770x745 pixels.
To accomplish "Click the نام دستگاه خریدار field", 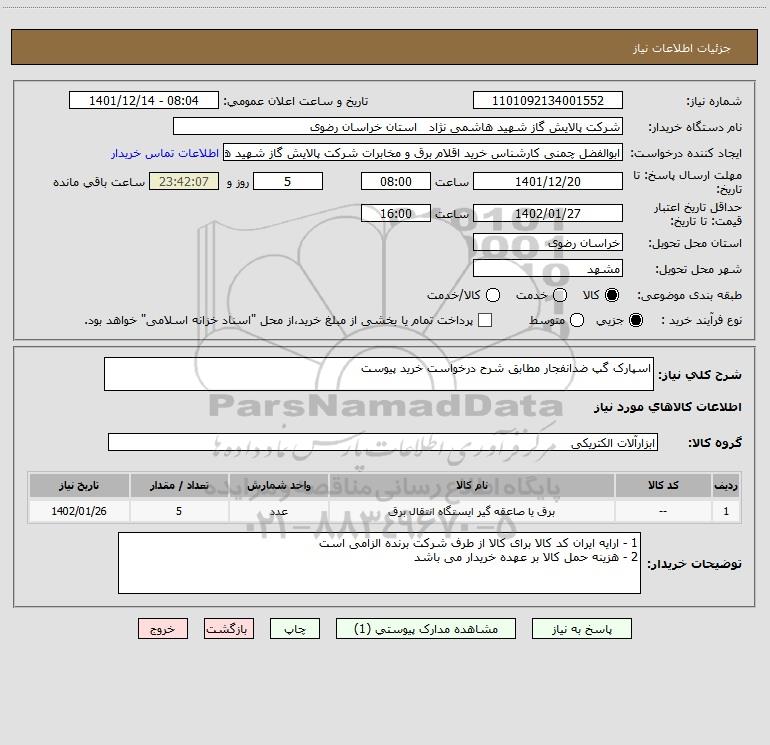I will point(398,127).
